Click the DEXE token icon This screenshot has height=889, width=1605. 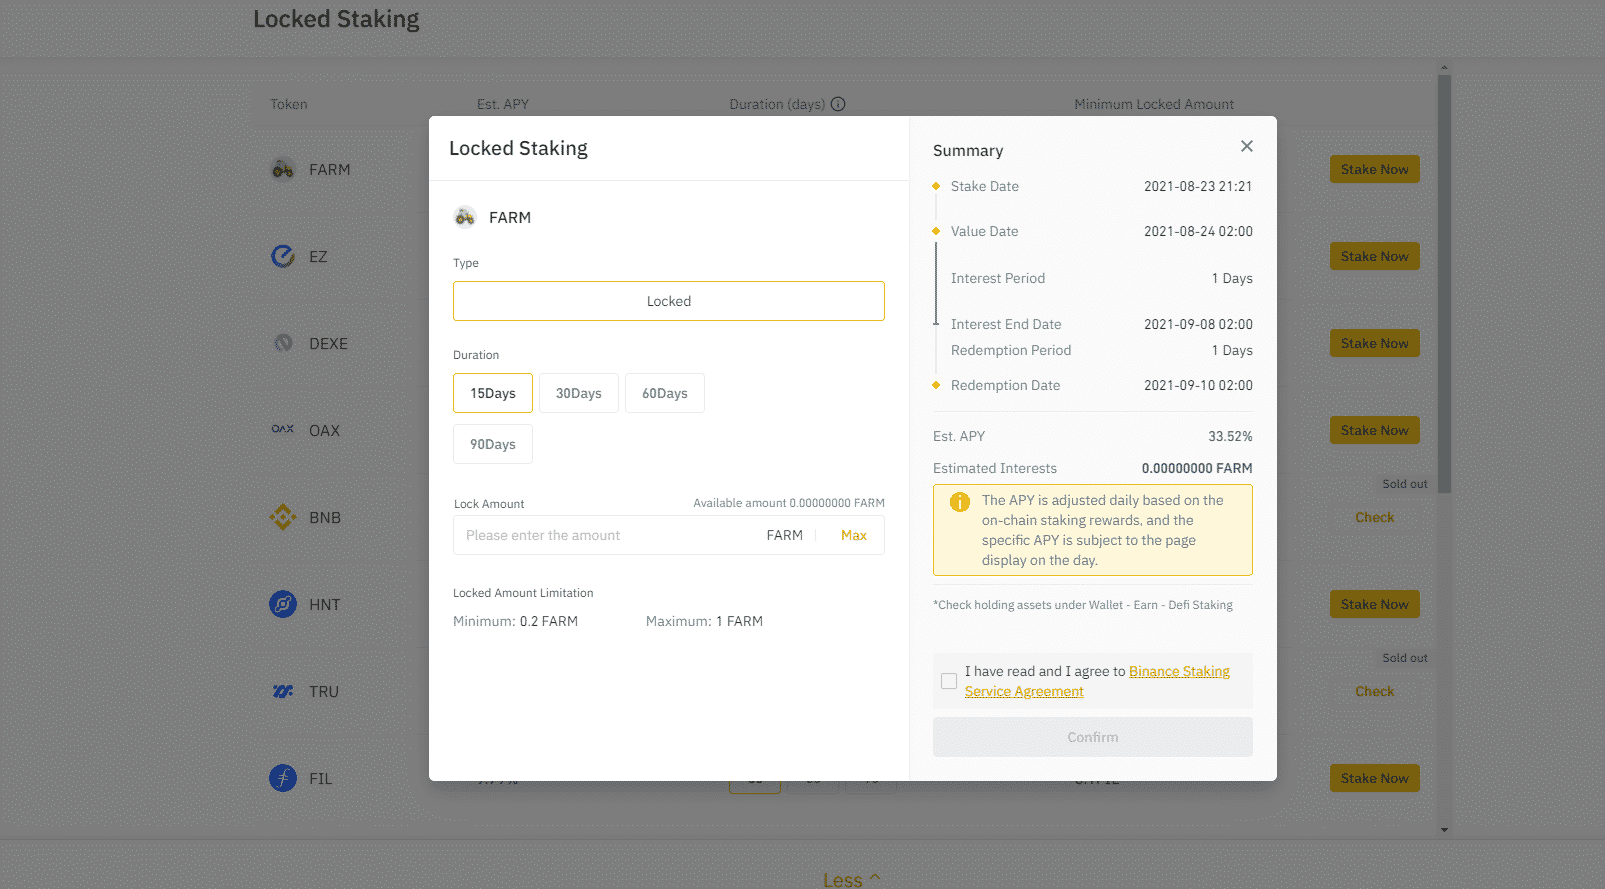pyautogui.click(x=283, y=343)
